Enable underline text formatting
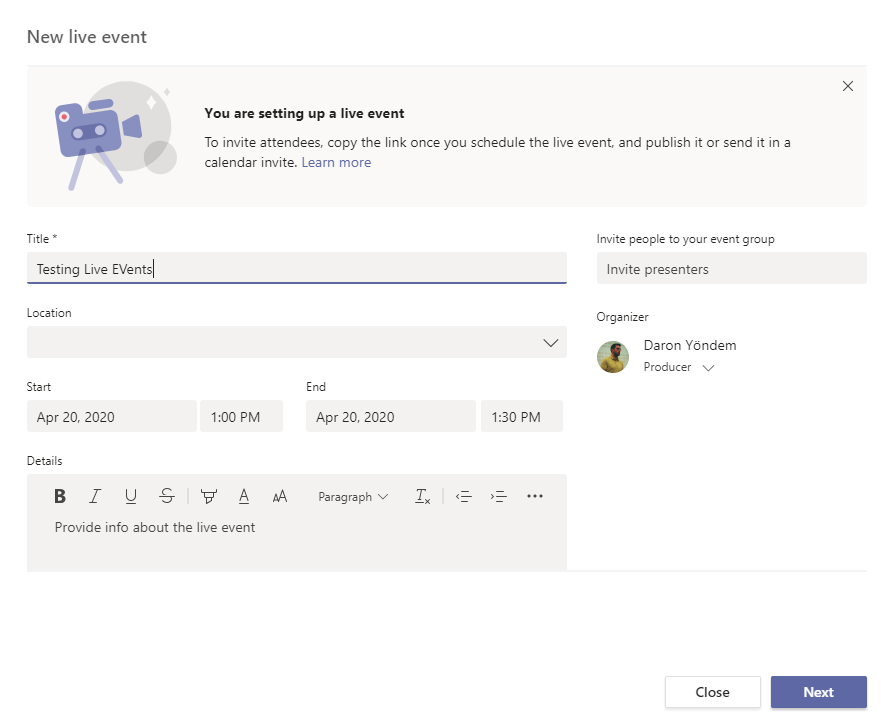 click(131, 496)
